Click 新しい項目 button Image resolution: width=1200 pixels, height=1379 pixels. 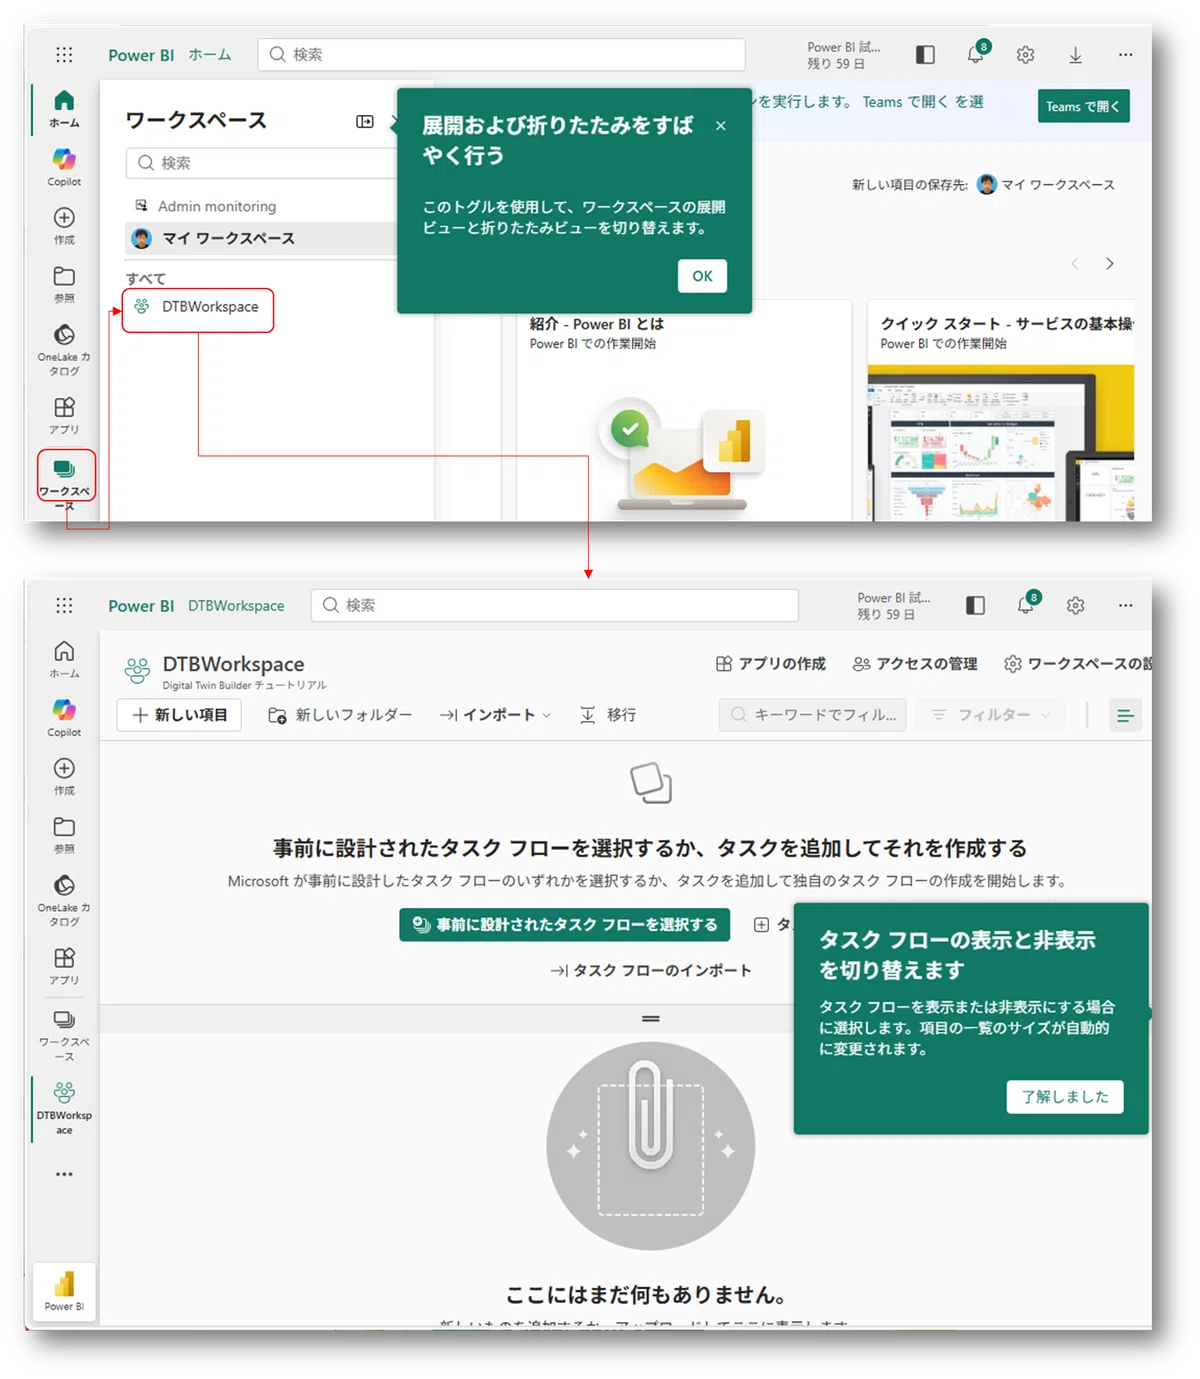pyautogui.click(x=179, y=715)
